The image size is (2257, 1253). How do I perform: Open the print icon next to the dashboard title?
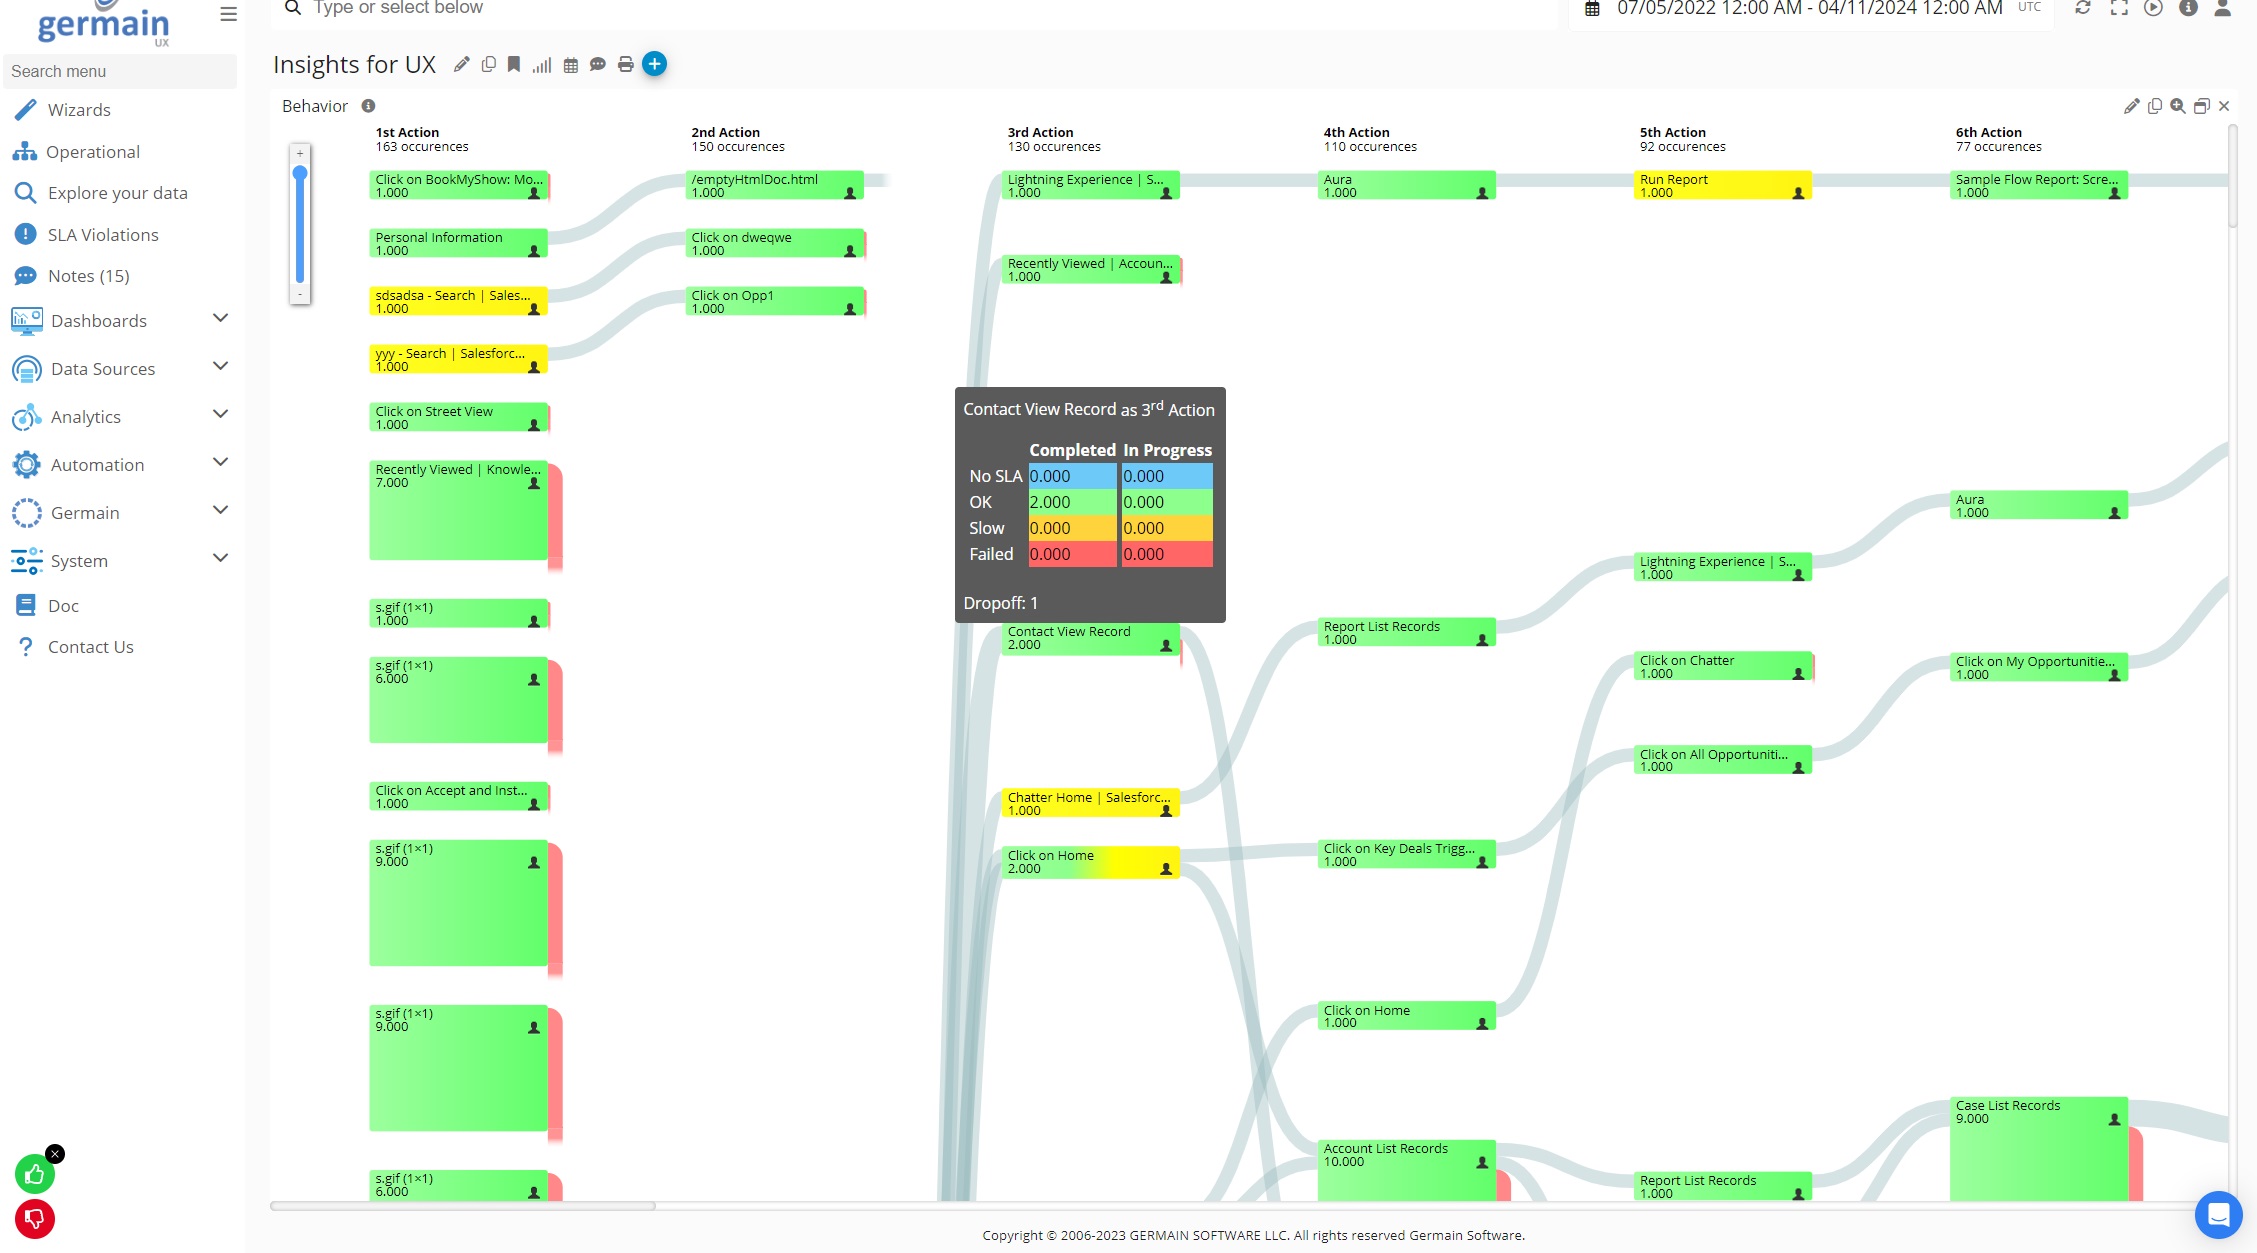625,63
